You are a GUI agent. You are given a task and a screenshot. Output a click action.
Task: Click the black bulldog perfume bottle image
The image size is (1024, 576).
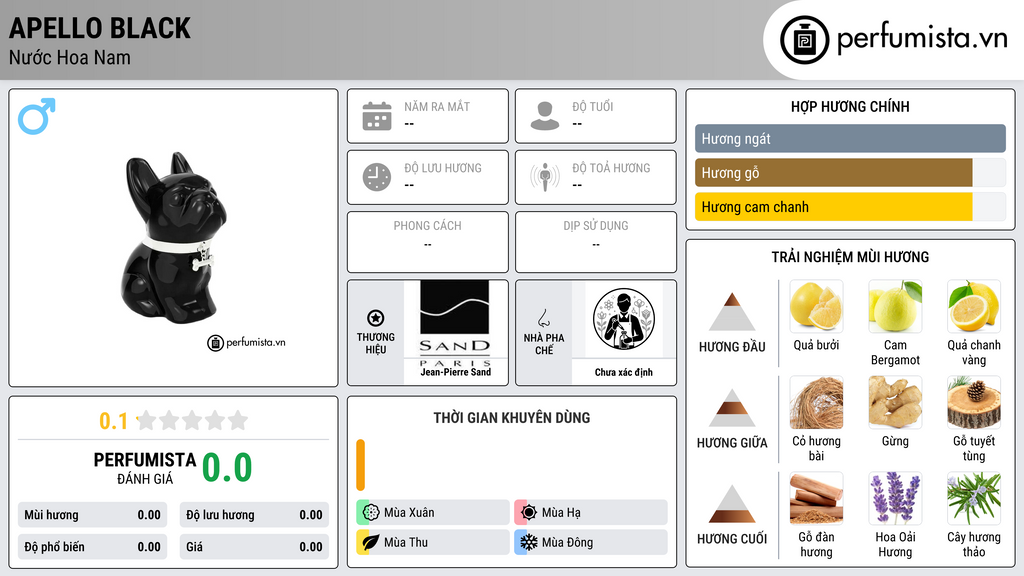pos(174,238)
